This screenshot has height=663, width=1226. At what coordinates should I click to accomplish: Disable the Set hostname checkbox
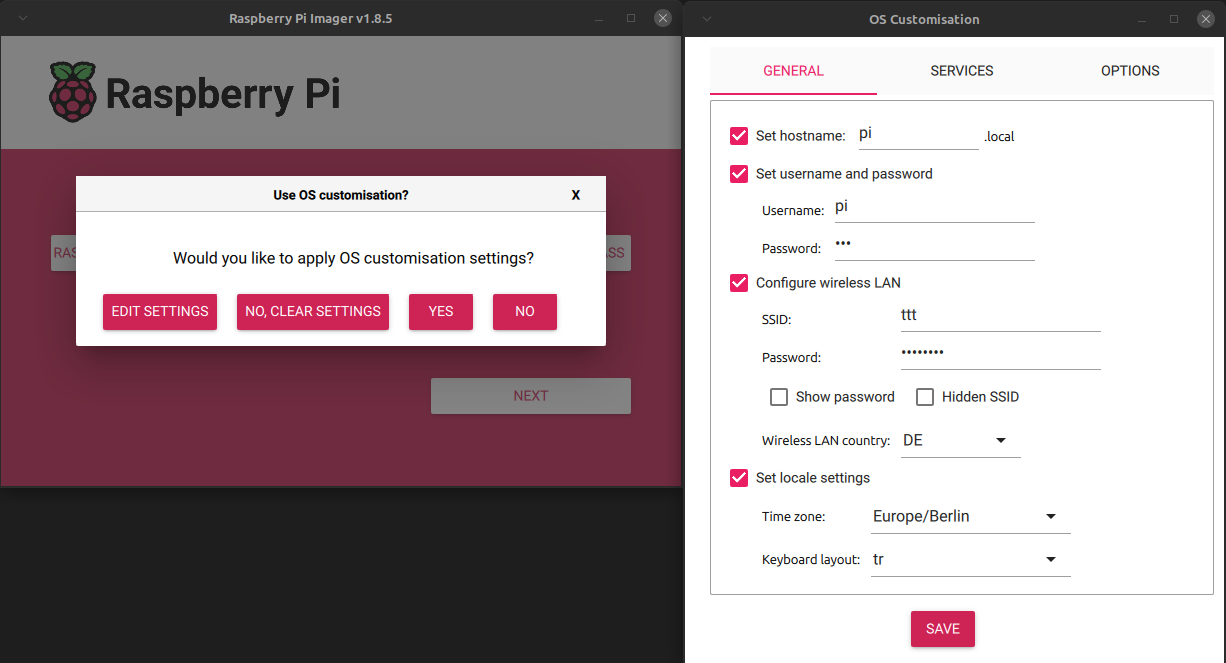739,136
